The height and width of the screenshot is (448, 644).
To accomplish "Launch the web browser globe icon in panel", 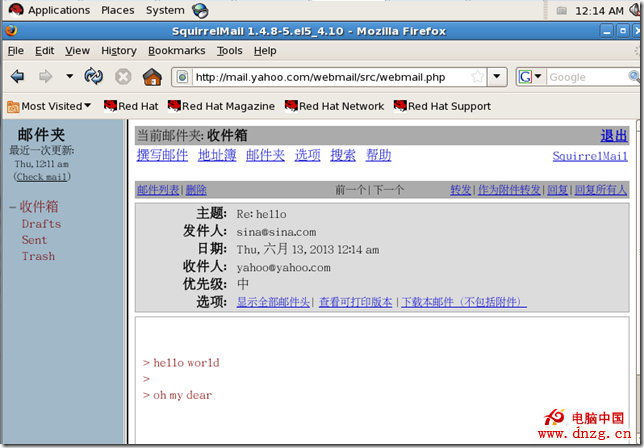I will pos(201,11).
